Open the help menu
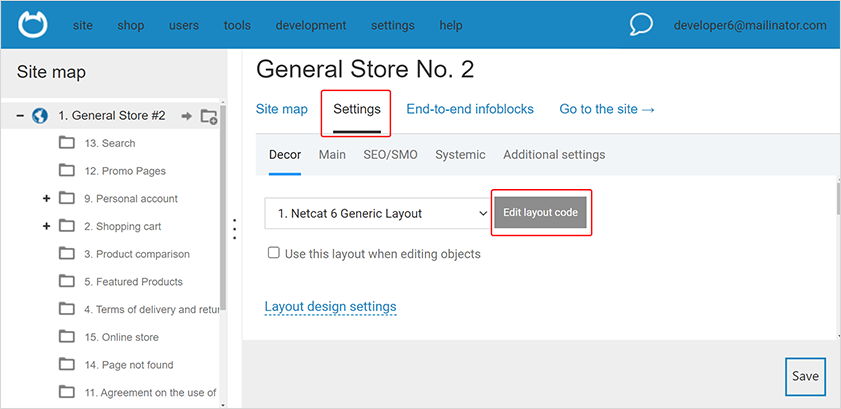Screen dimensions: 841x409 point(451,25)
